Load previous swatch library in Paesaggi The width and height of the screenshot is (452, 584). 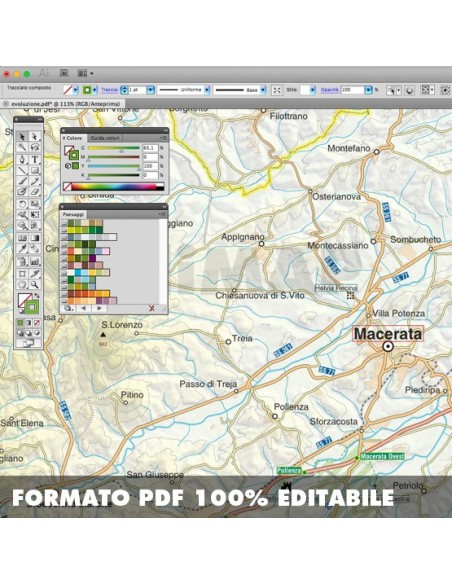click(84, 308)
